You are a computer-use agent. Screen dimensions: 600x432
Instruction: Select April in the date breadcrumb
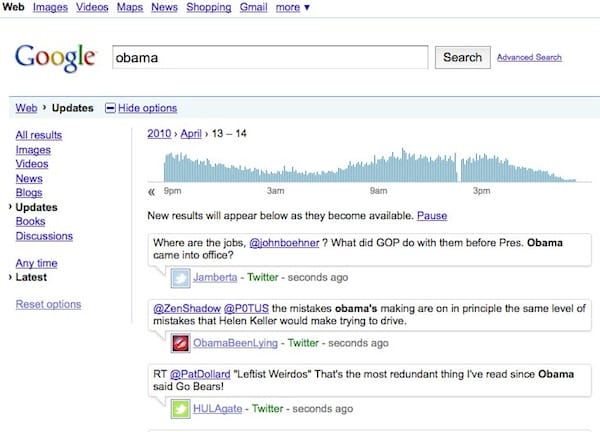(192, 133)
